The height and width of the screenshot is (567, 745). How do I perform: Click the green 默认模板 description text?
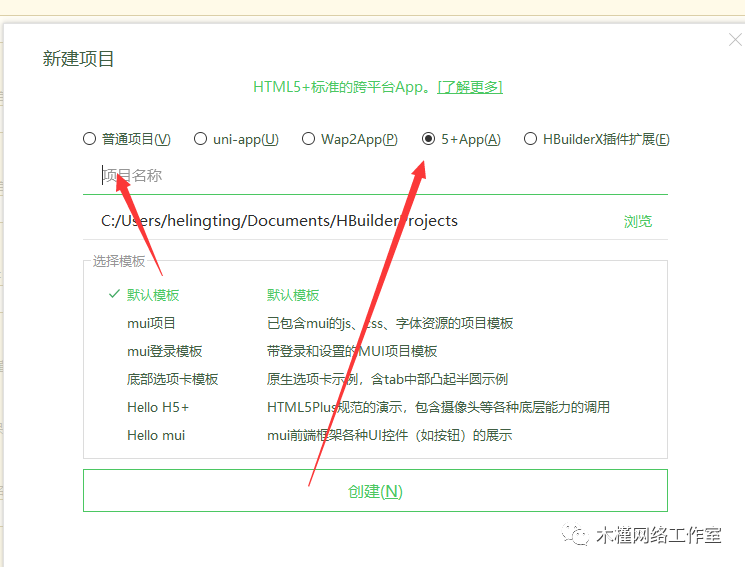[293, 295]
